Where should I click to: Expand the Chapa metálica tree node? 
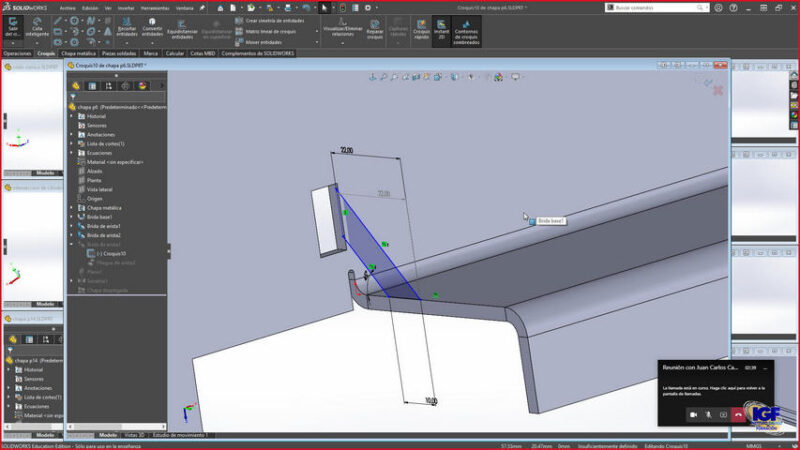pyautogui.click(x=72, y=208)
